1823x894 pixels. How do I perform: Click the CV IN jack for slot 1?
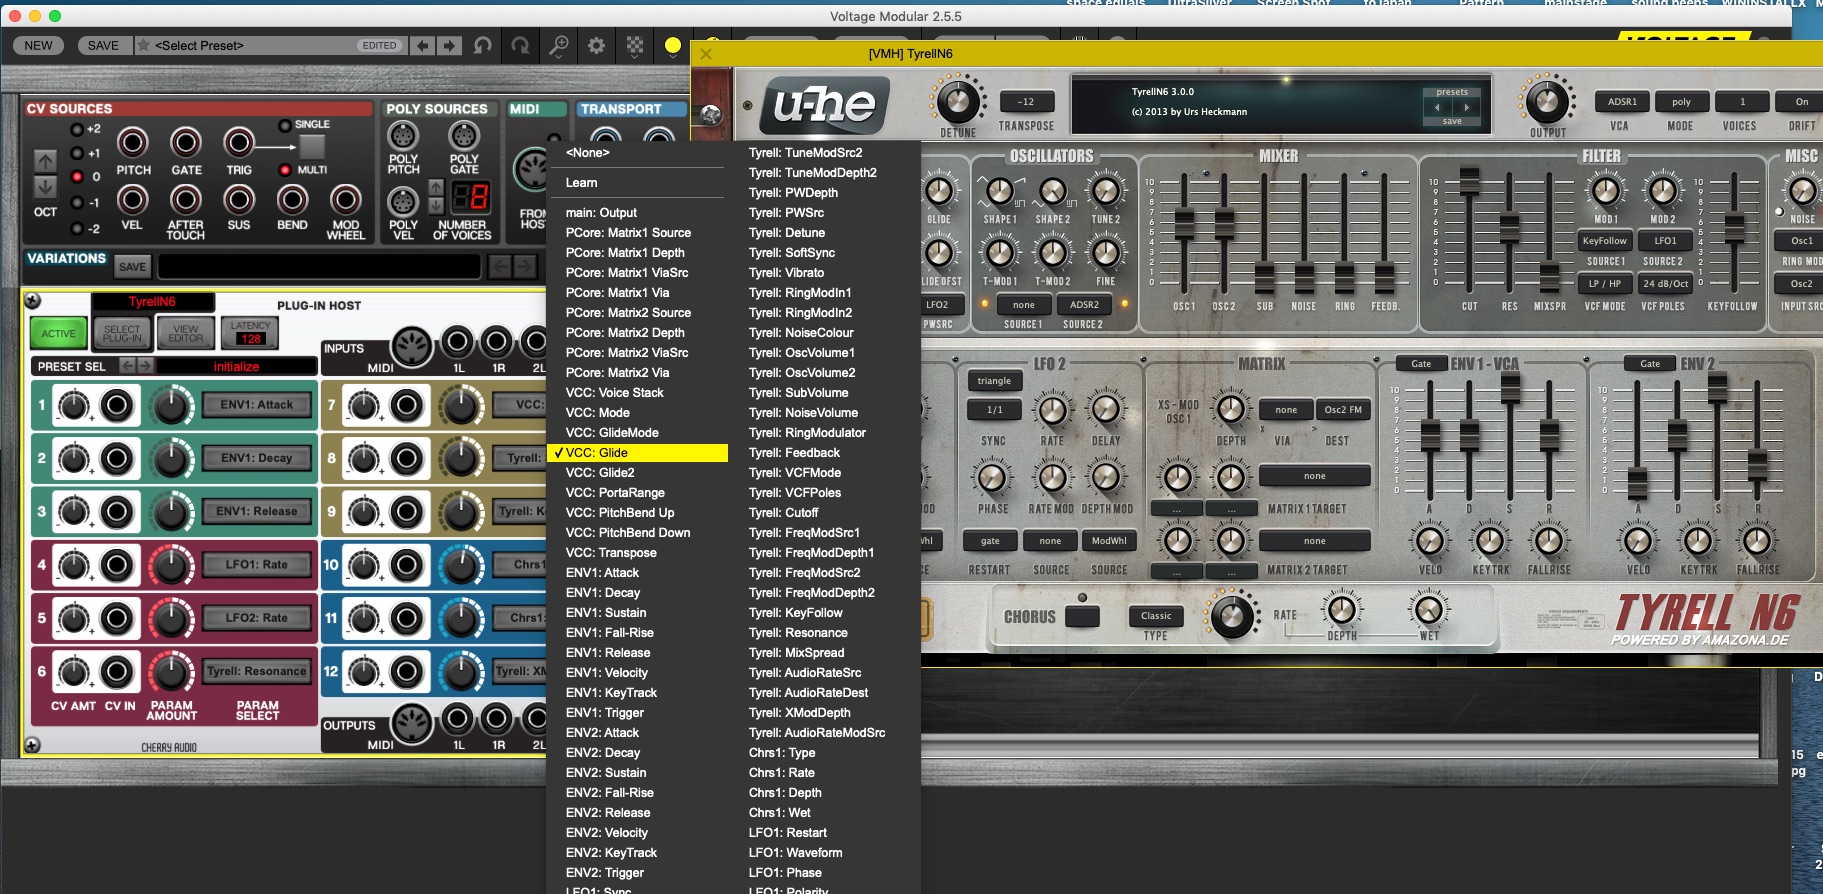click(x=118, y=405)
